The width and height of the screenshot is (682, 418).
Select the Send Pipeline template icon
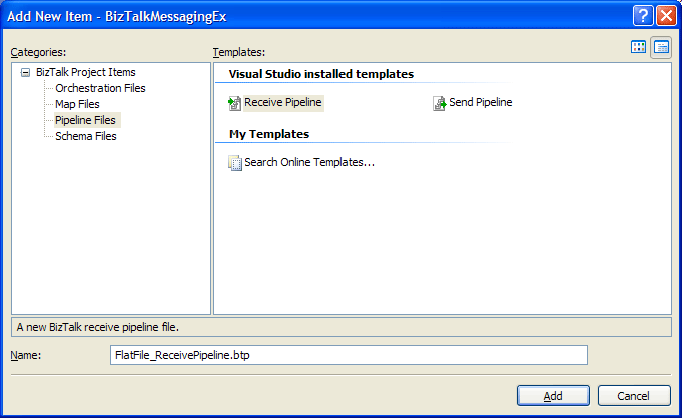tap(439, 103)
